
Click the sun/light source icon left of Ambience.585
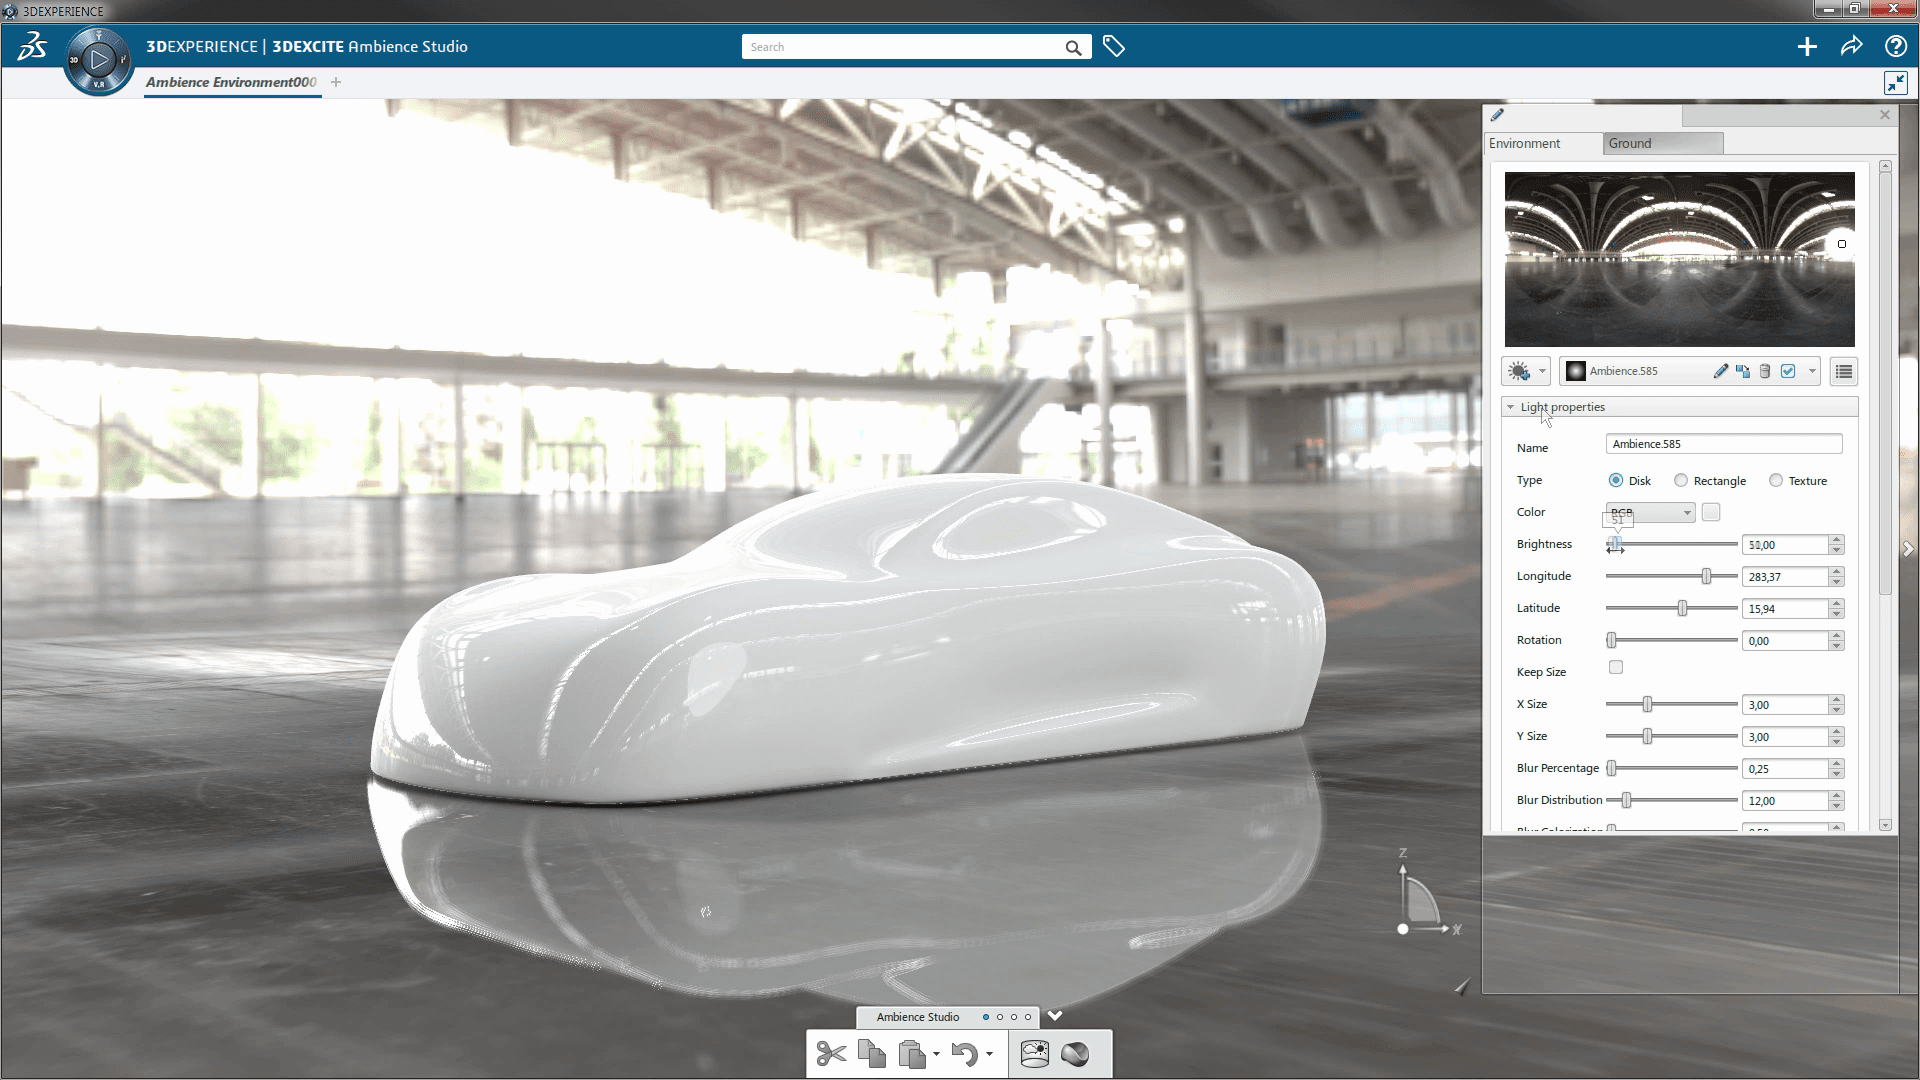coord(1518,371)
